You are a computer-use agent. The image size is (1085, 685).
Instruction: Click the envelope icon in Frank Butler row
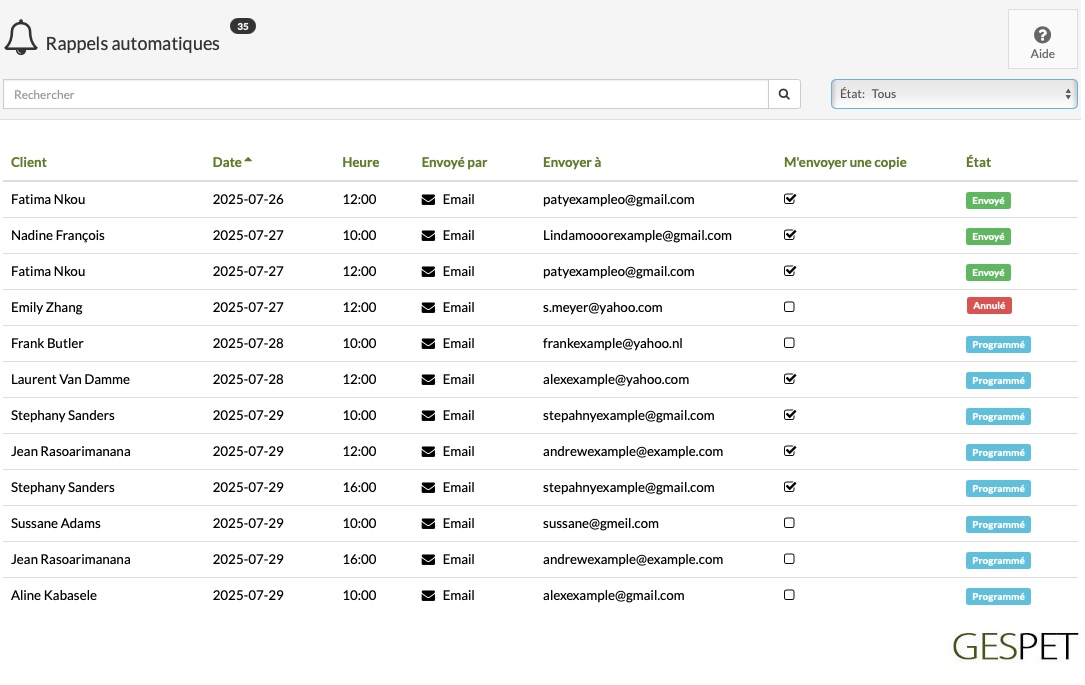[428, 344]
